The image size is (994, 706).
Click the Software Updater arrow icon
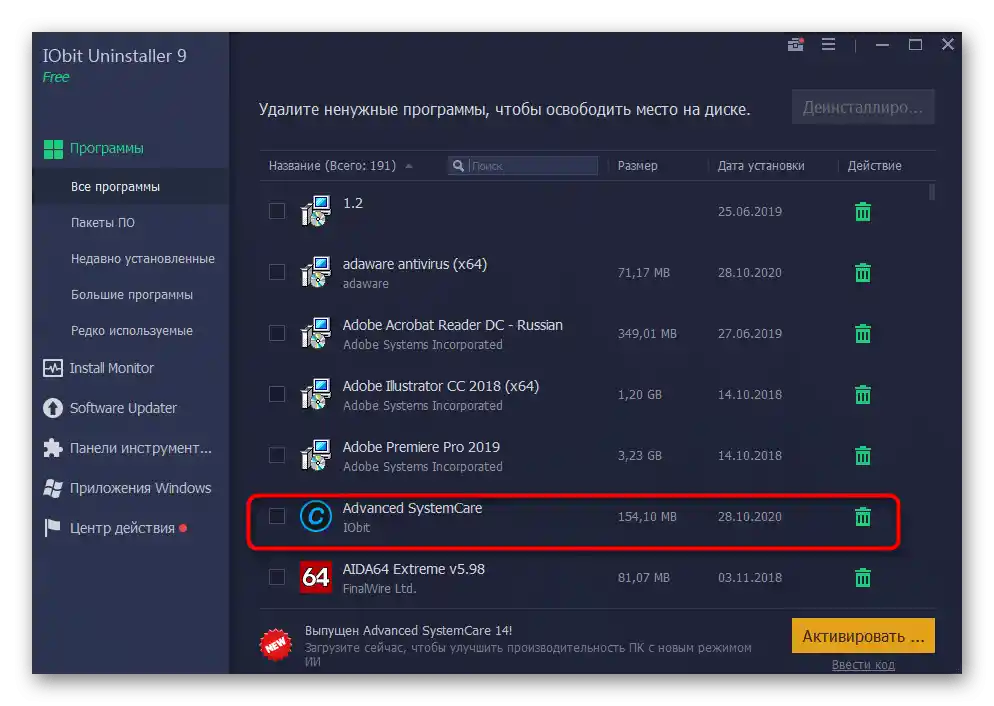53,408
